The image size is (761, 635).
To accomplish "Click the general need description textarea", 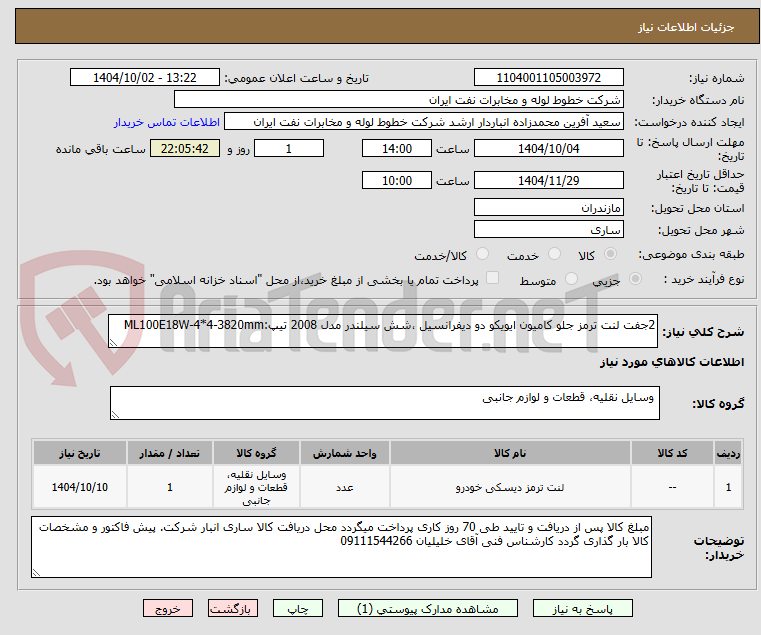I will 382,331.
